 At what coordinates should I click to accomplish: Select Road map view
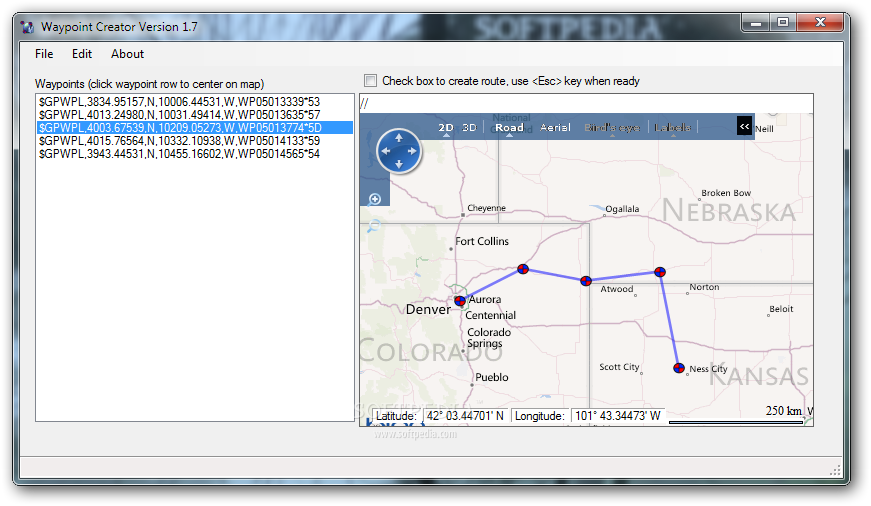click(x=509, y=127)
